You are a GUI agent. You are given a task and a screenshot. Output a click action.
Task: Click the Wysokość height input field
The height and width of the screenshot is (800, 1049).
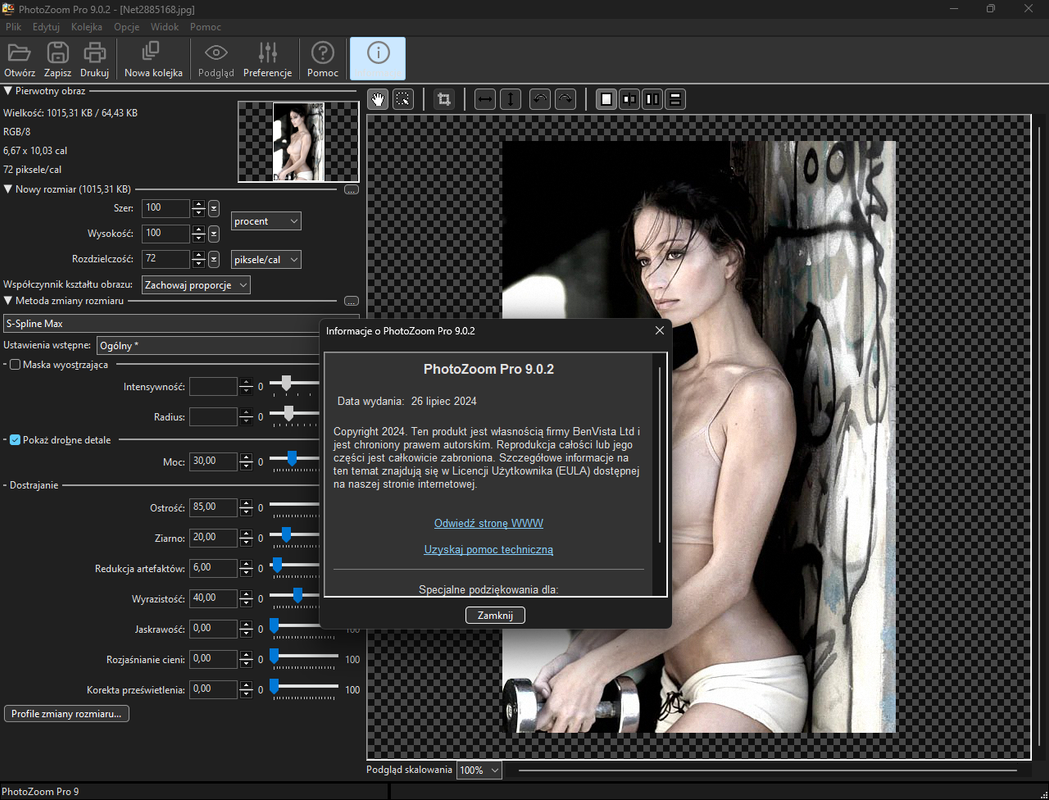[165, 233]
